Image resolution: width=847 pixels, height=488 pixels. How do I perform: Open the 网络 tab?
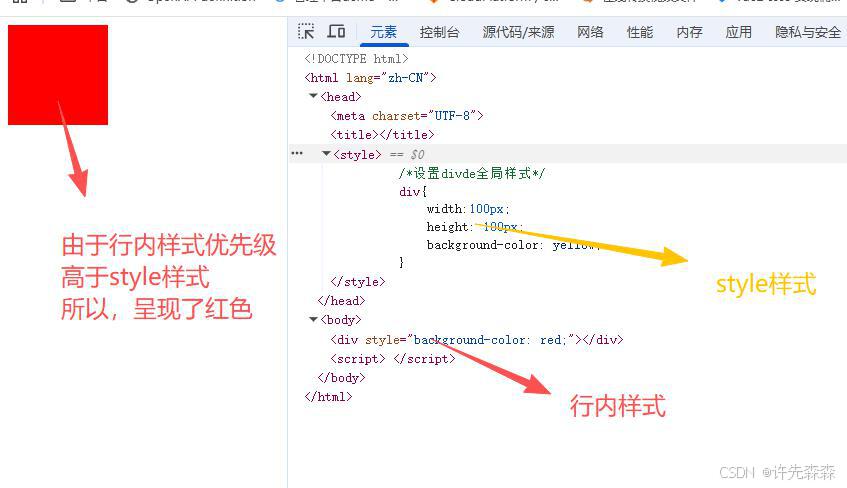pyautogui.click(x=590, y=32)
